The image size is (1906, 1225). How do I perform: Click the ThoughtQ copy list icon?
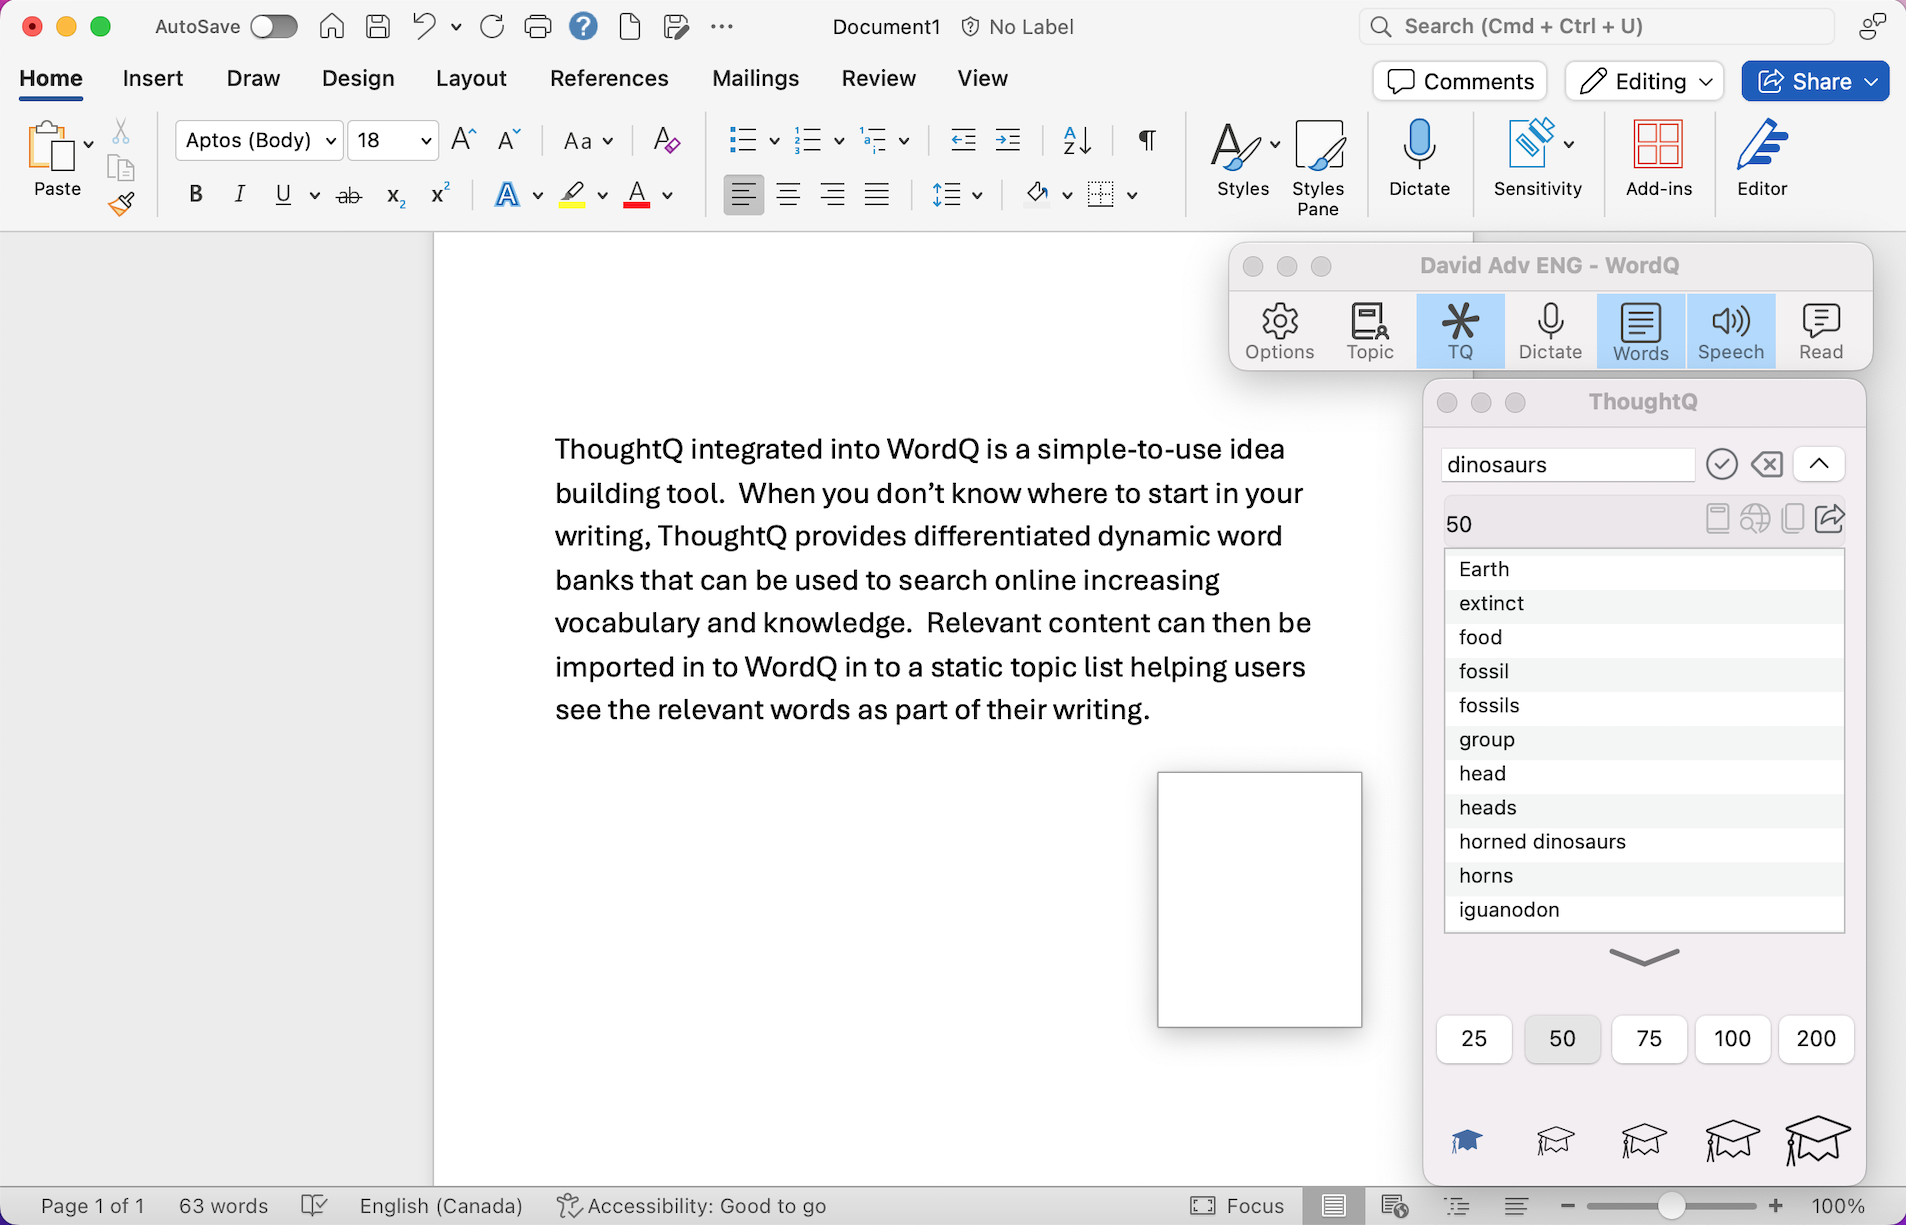(1793, 518)
